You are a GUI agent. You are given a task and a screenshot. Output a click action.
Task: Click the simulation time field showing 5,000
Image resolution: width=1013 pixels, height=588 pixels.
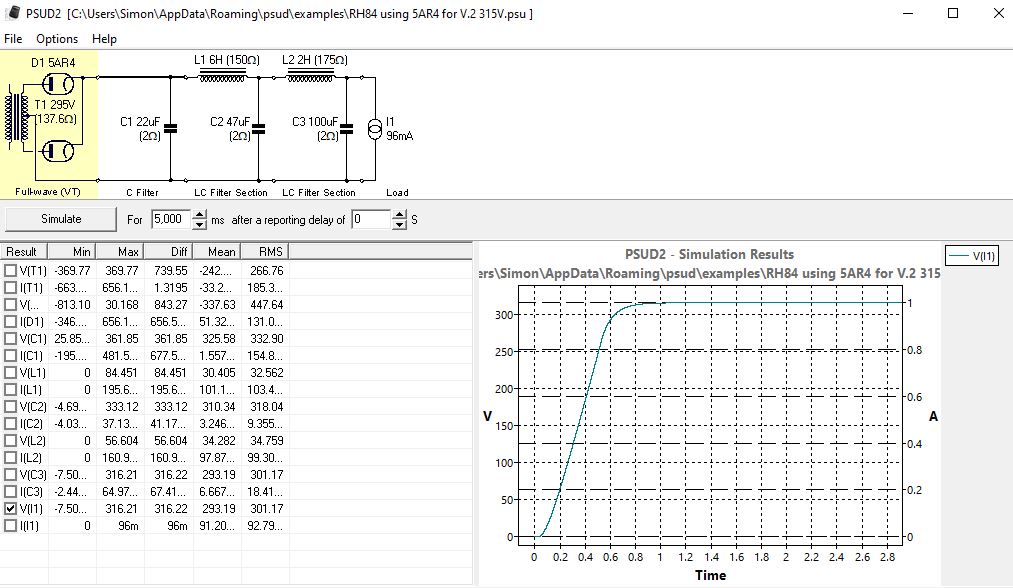point(171,219)
